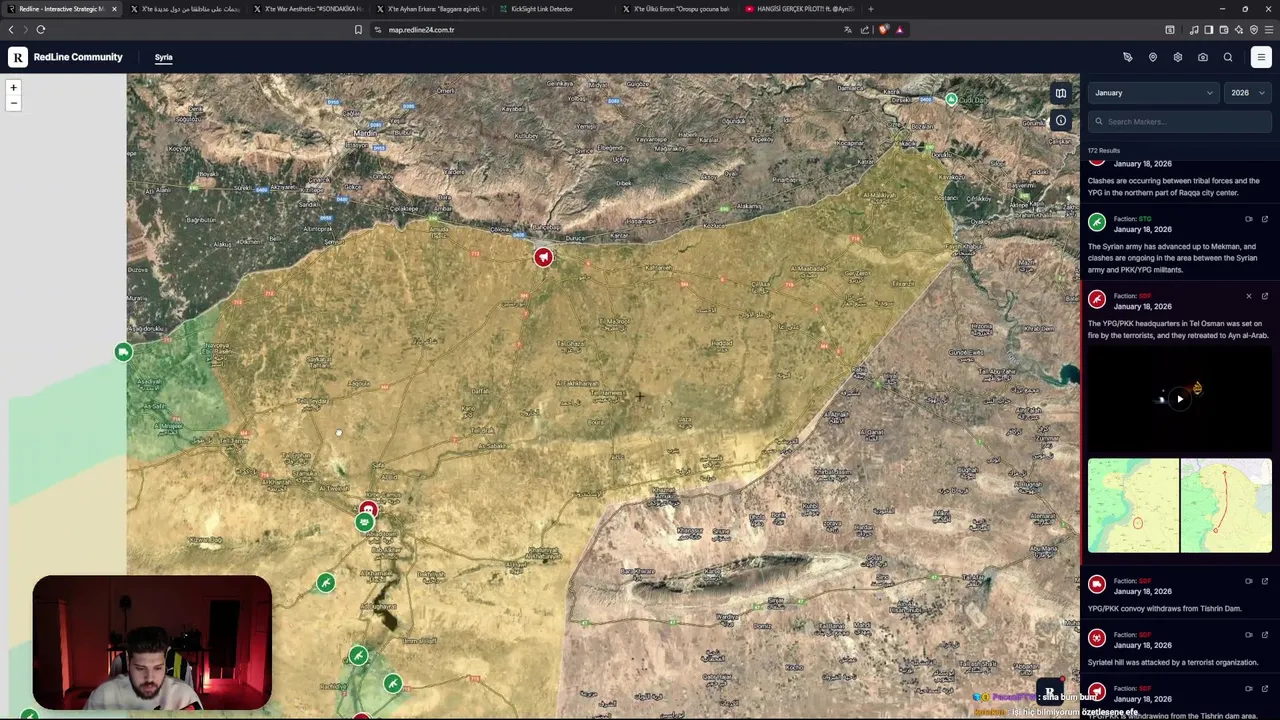
Task: Expand media for Syrian army Mekman entry
Action: pos(1248,219)
